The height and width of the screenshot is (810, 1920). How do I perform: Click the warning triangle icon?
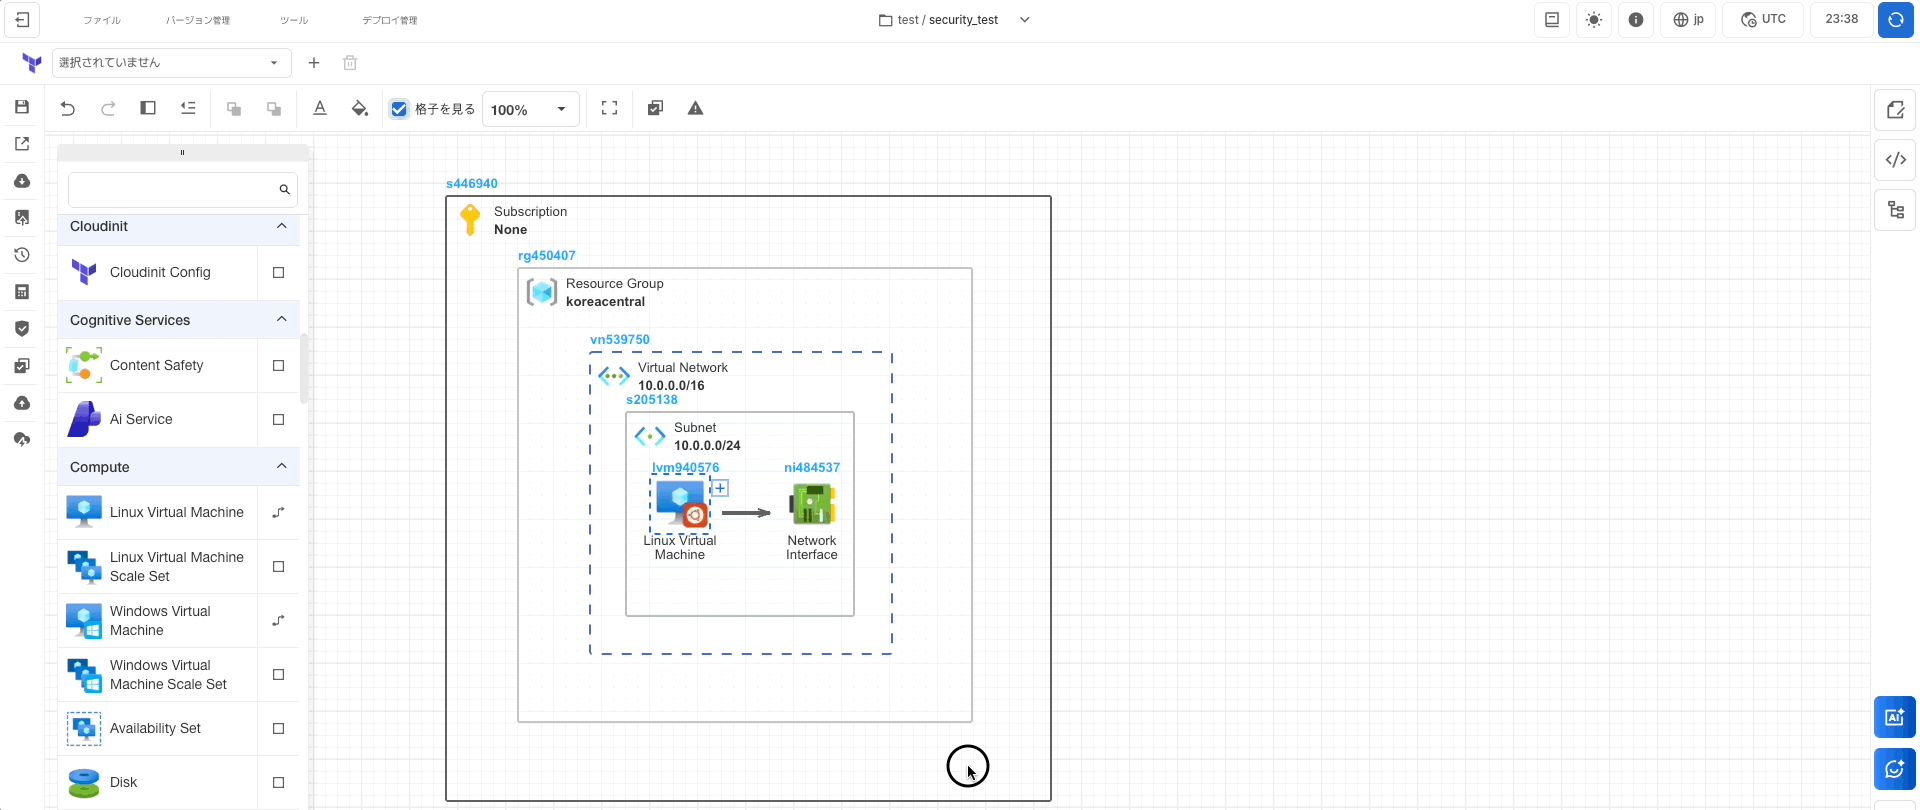click(696, 109)
